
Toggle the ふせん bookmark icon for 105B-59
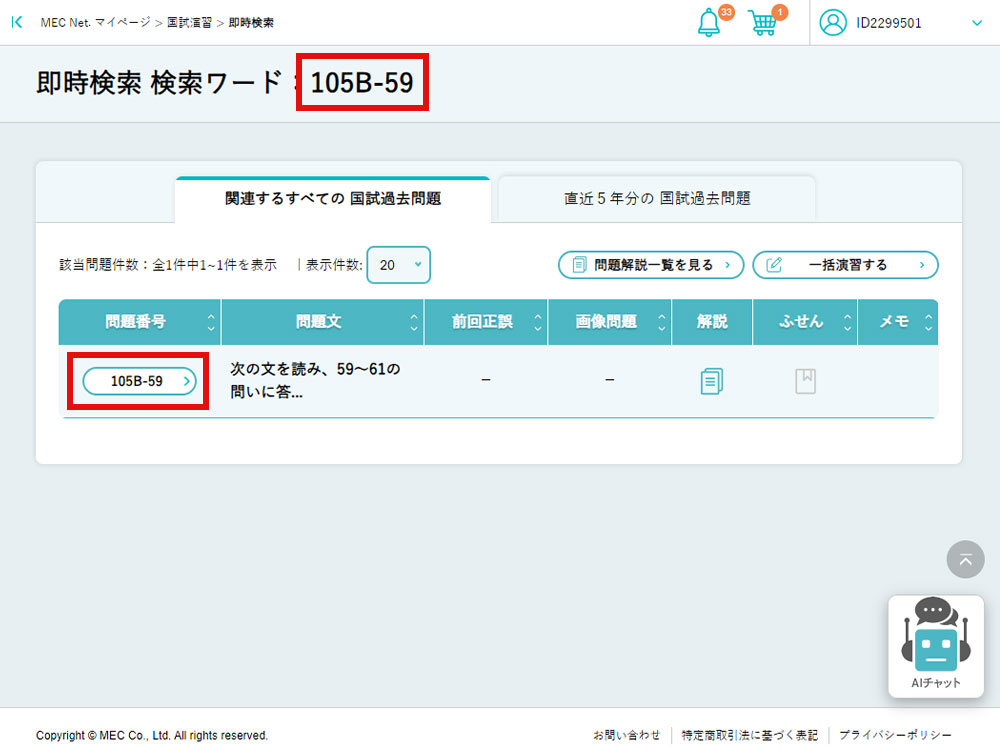click(805, 381)
